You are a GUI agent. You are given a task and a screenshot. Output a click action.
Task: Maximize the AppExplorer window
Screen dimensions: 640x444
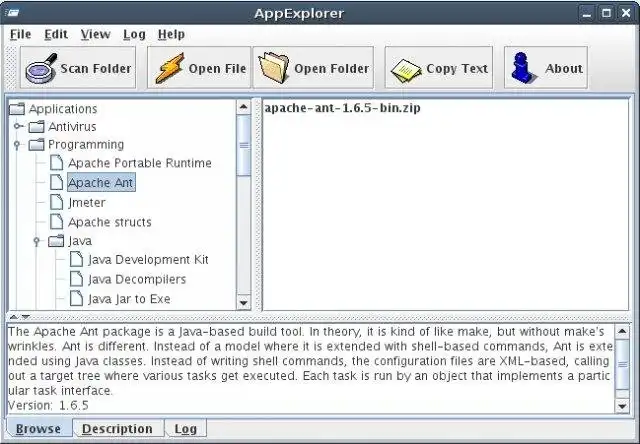point(607,13)
